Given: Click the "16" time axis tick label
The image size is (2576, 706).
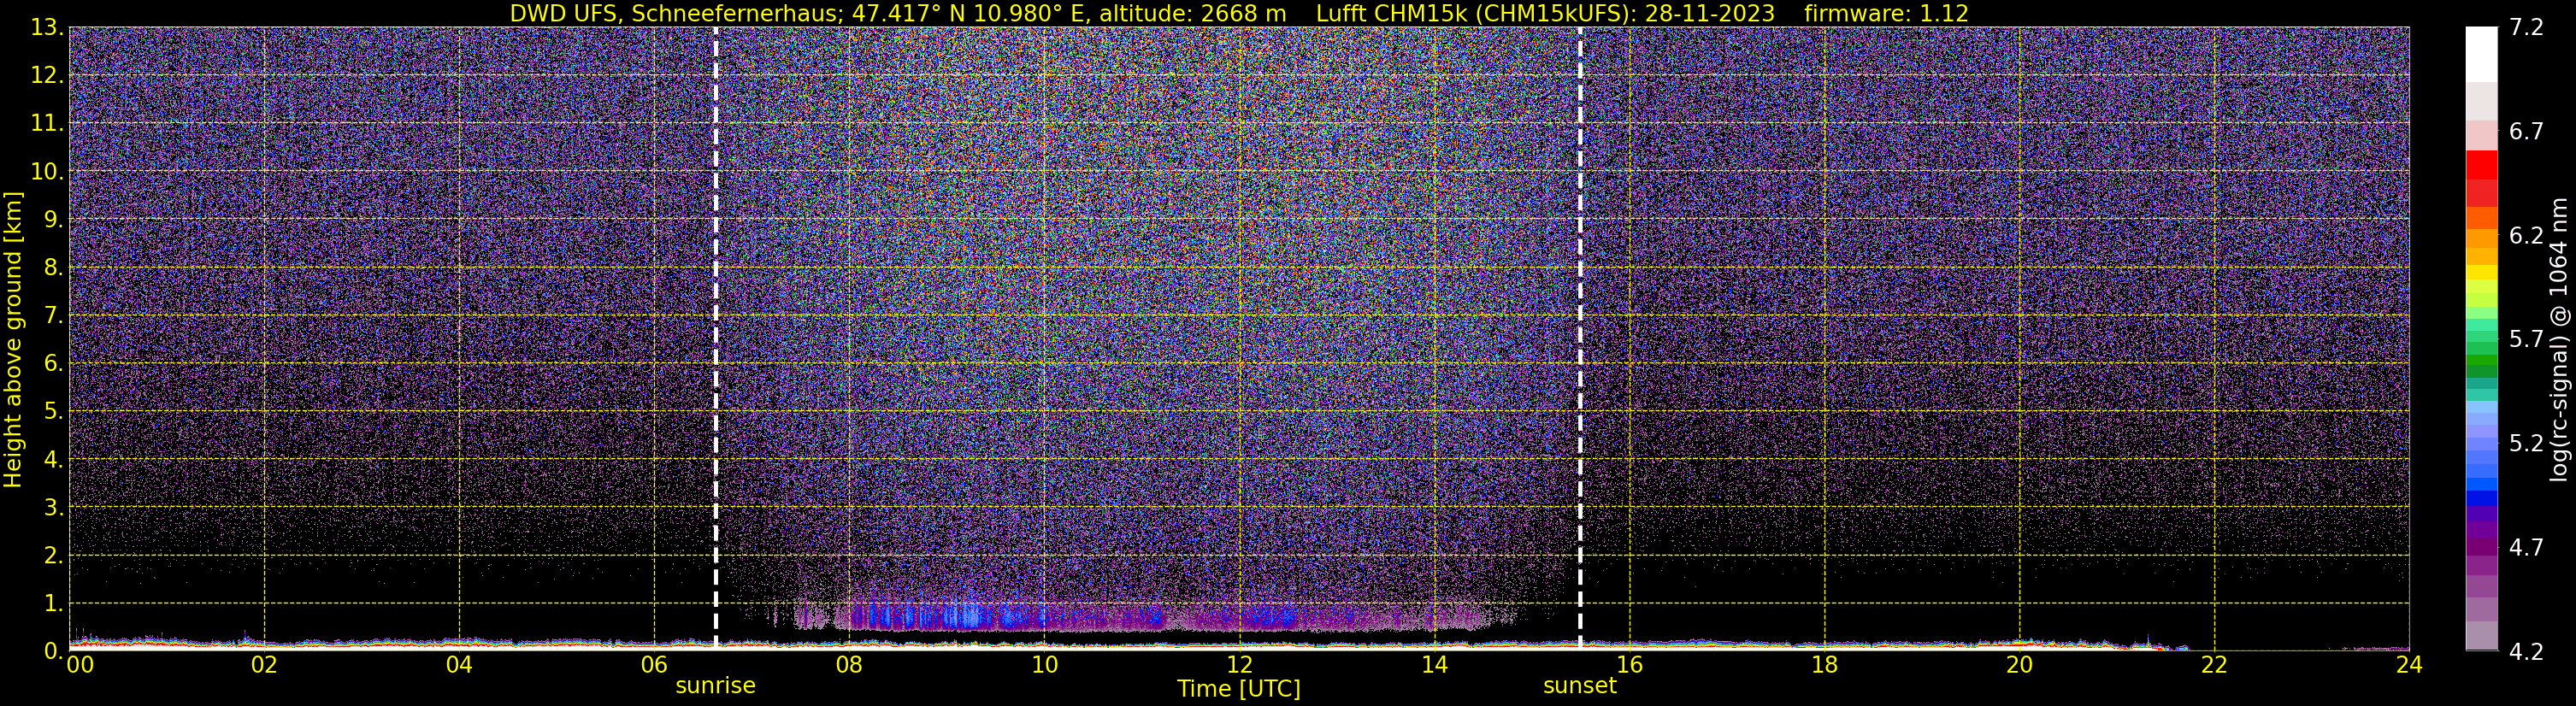Looking at the screenshot, I should (x=1629, y=666).
